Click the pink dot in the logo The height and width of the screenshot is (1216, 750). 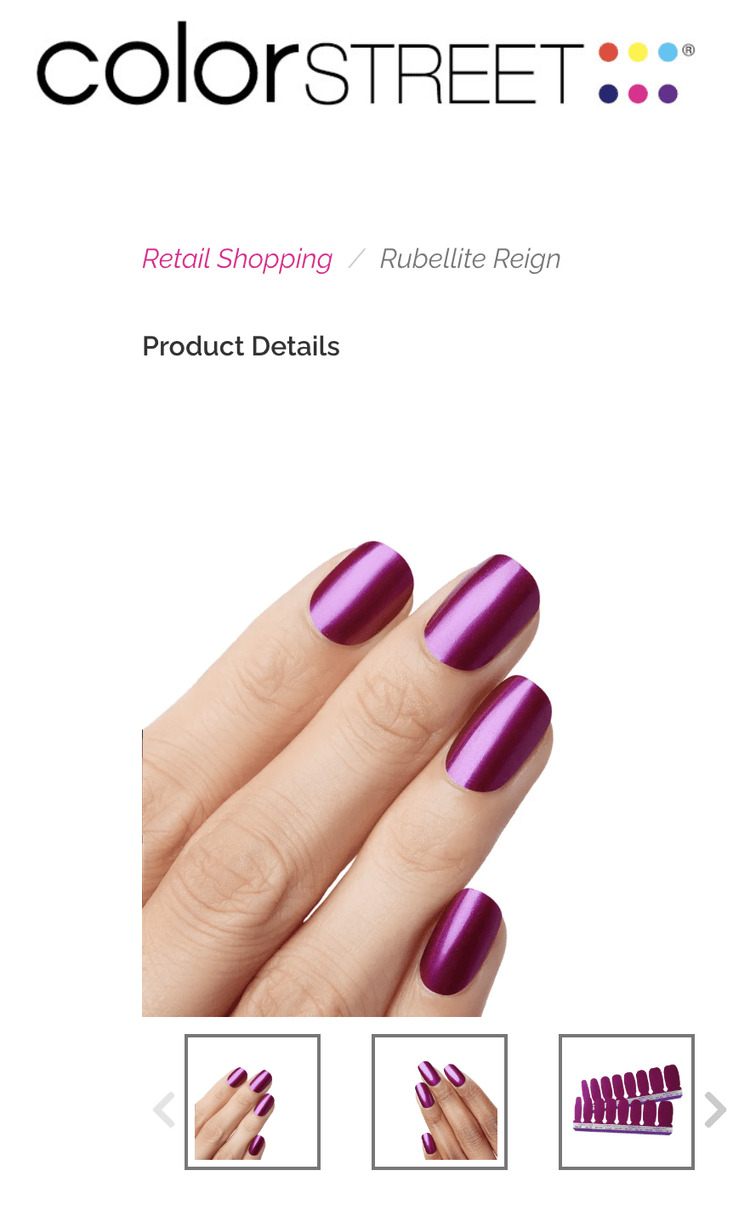(x=638, y=94)
